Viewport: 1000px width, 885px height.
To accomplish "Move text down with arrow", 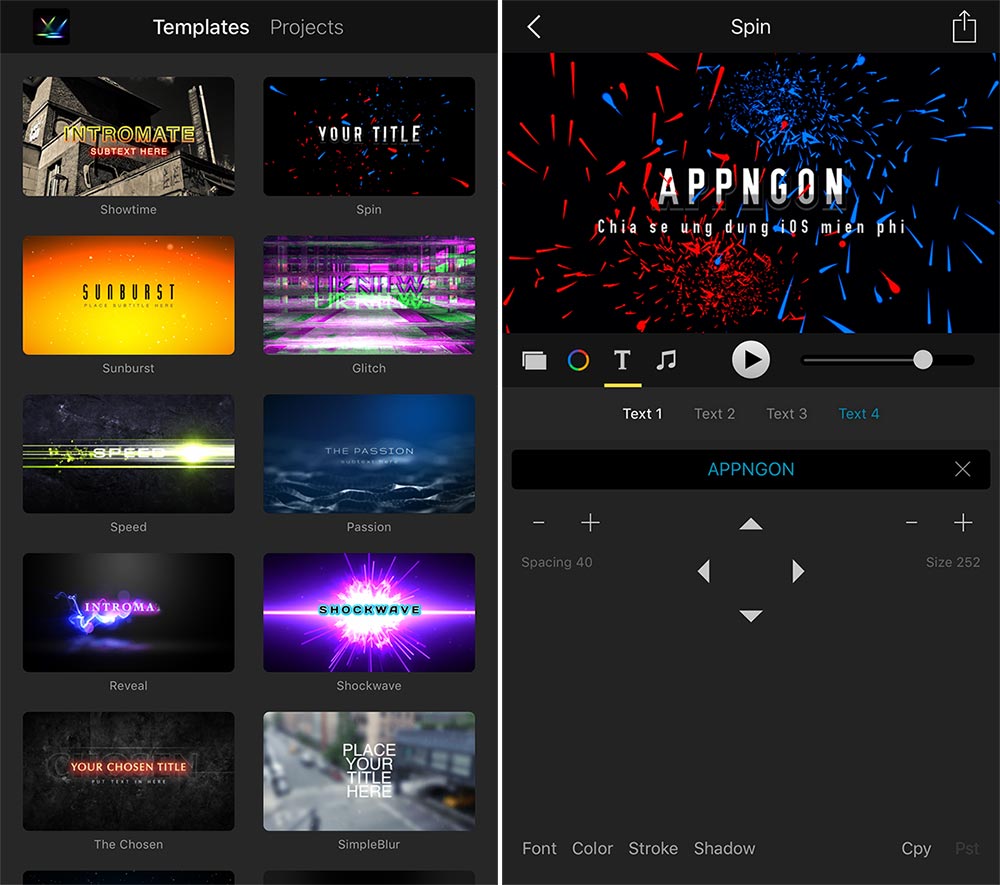I will click(x=751, y=616).
